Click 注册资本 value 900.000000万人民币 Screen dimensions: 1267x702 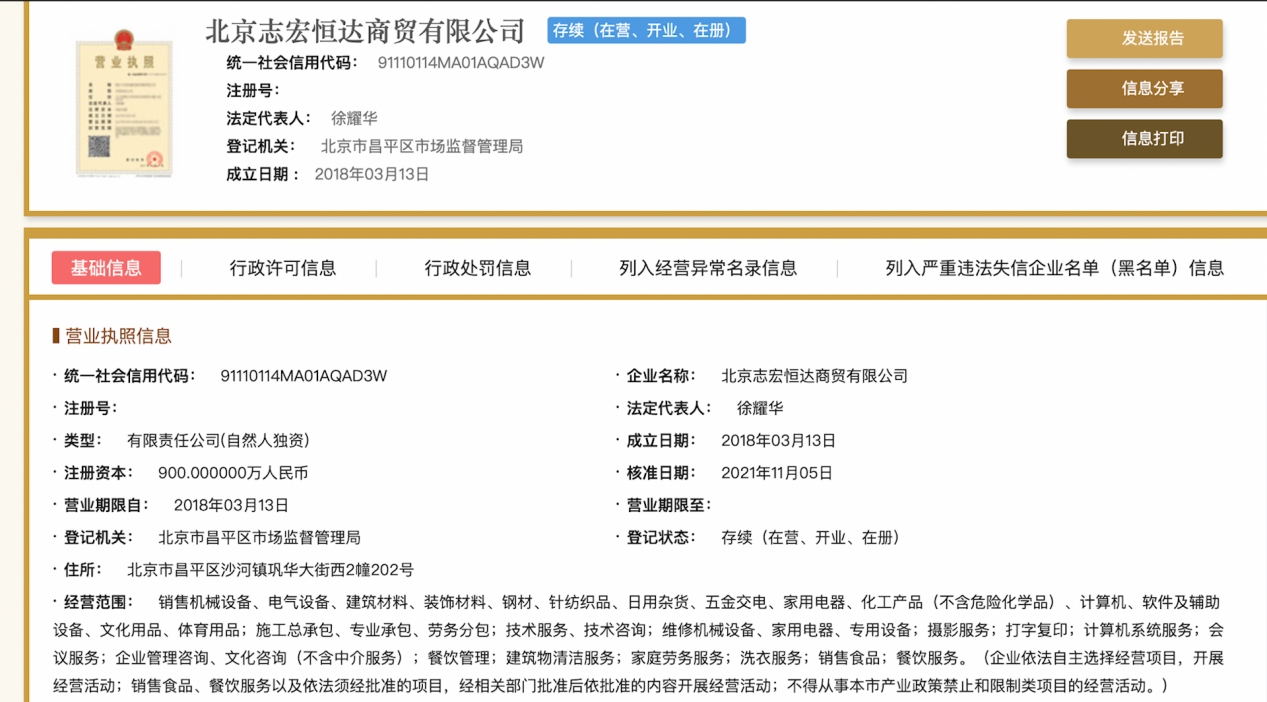233,473
